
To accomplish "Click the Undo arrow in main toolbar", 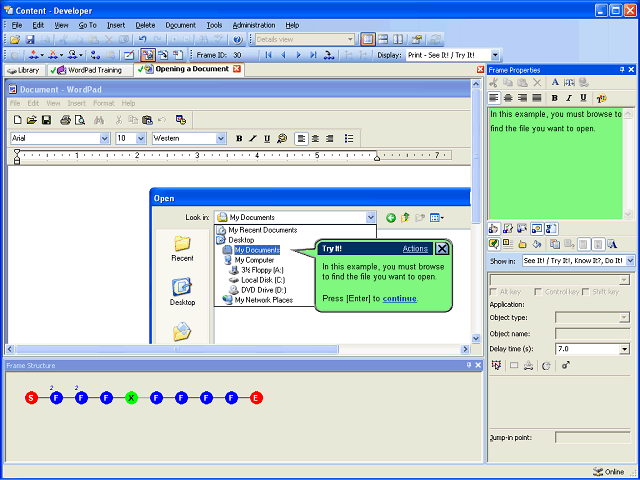I will [x=142, y=40].
